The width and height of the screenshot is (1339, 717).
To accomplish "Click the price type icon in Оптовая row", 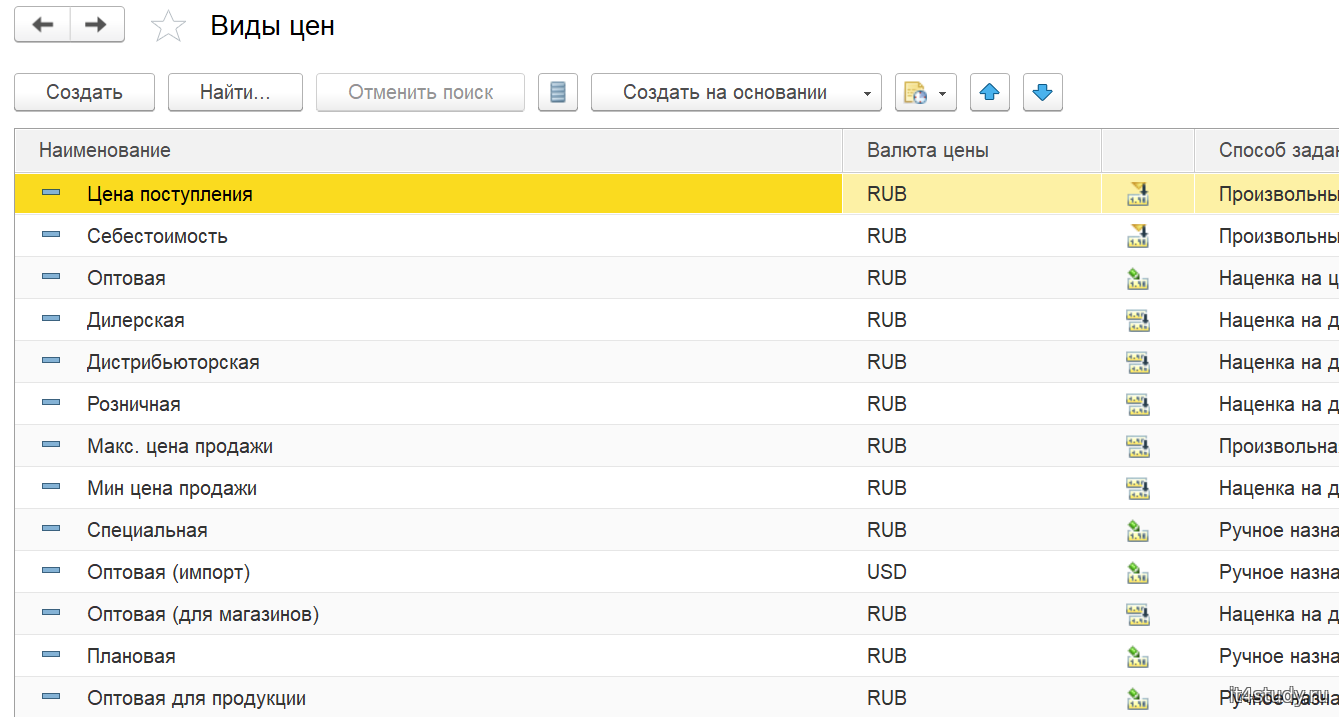I will (x=1137, y=279).
